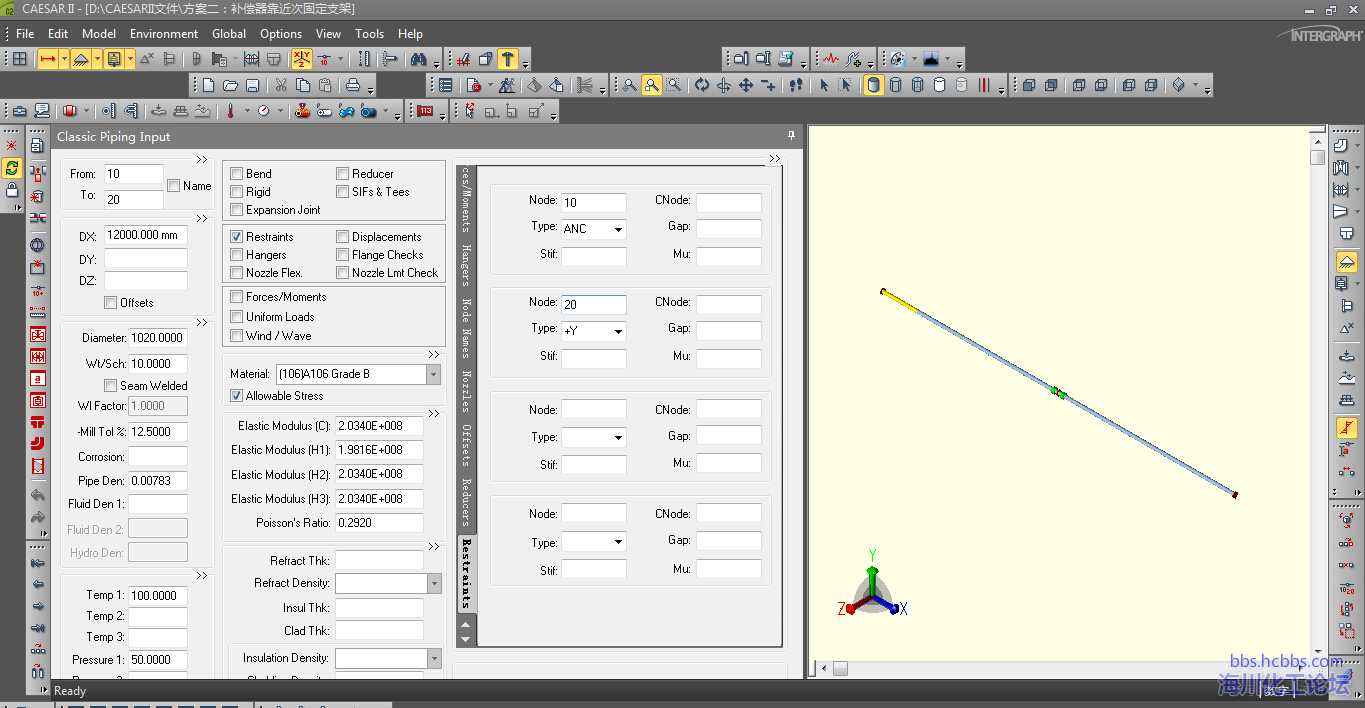Click the red centerline view icon
The image size is (1365, 708).
pos(984,86)
